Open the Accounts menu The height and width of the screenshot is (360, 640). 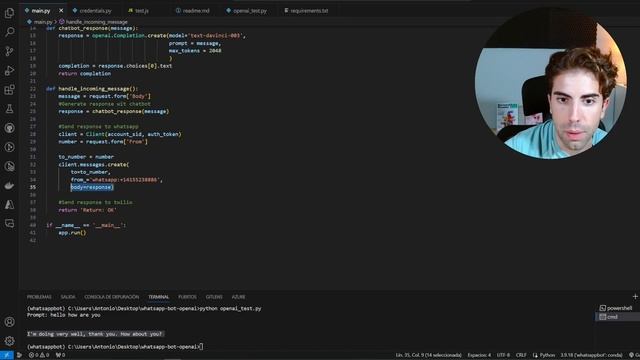coord(9,322)
